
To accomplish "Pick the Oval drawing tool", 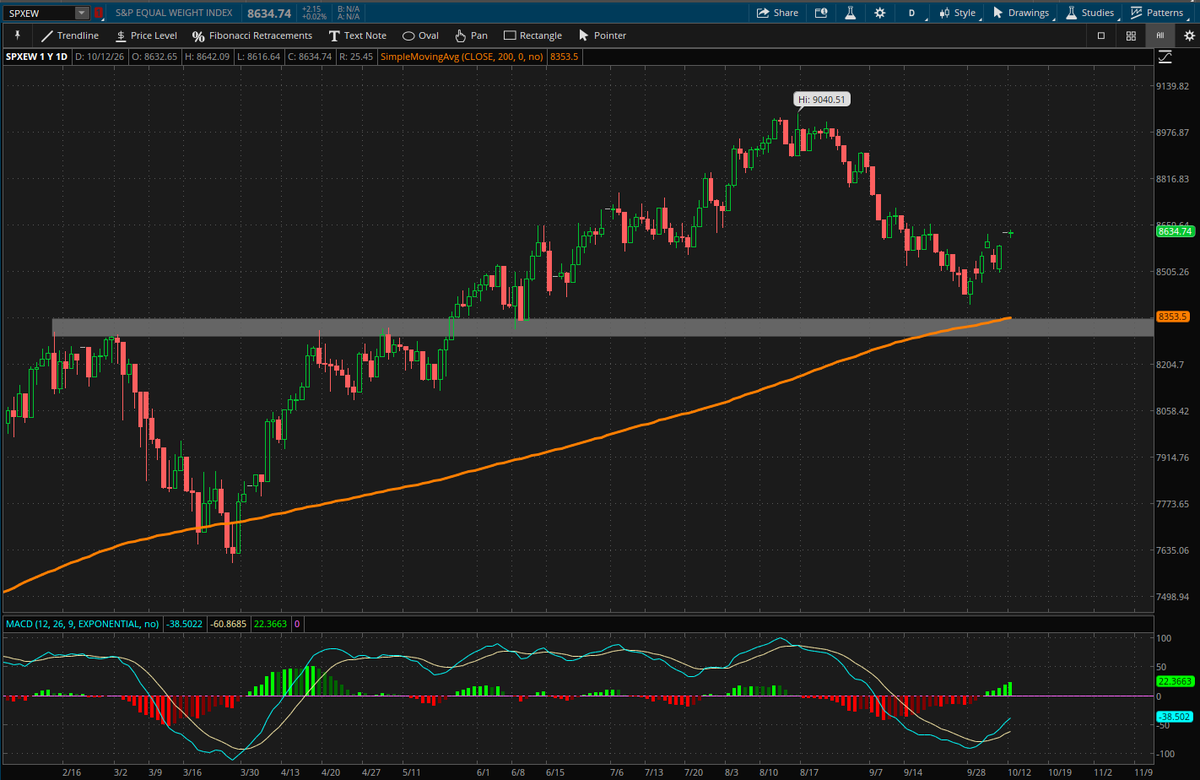I will pyautogui.click(x=421, y=36).
